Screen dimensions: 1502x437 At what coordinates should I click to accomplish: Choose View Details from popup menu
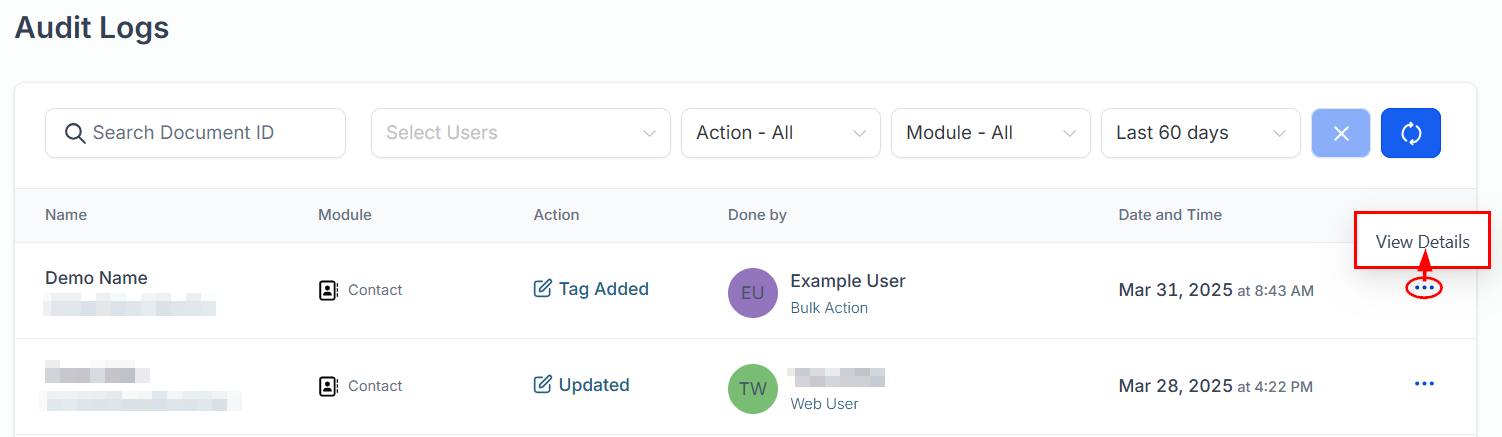1422,242
